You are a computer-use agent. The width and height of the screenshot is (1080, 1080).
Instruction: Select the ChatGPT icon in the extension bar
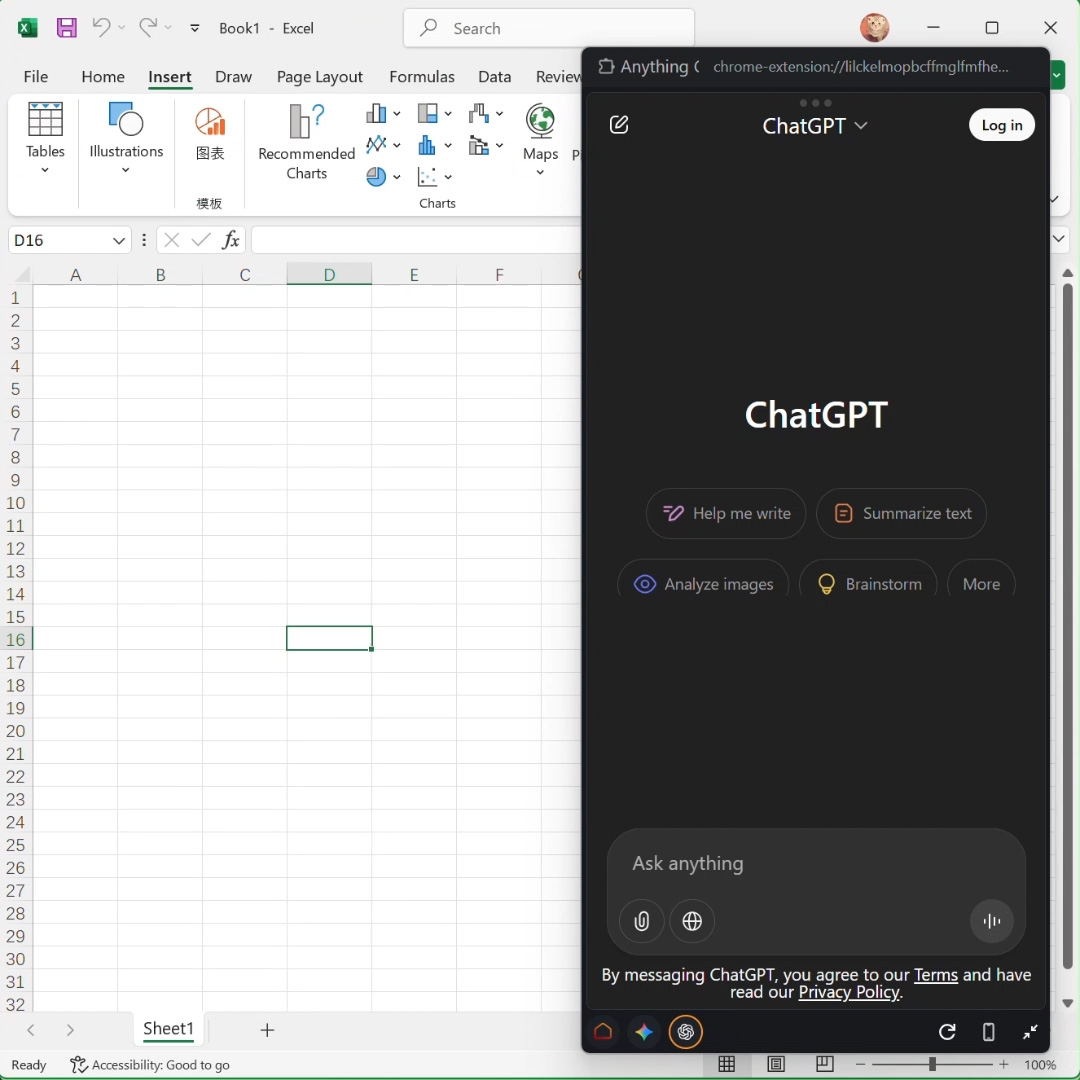[686, 1032]
